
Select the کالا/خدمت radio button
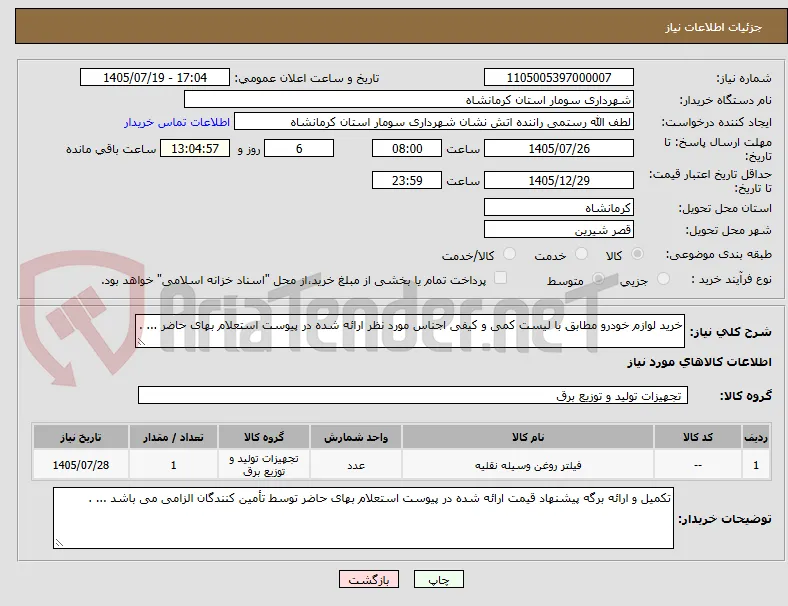point(509,254)
